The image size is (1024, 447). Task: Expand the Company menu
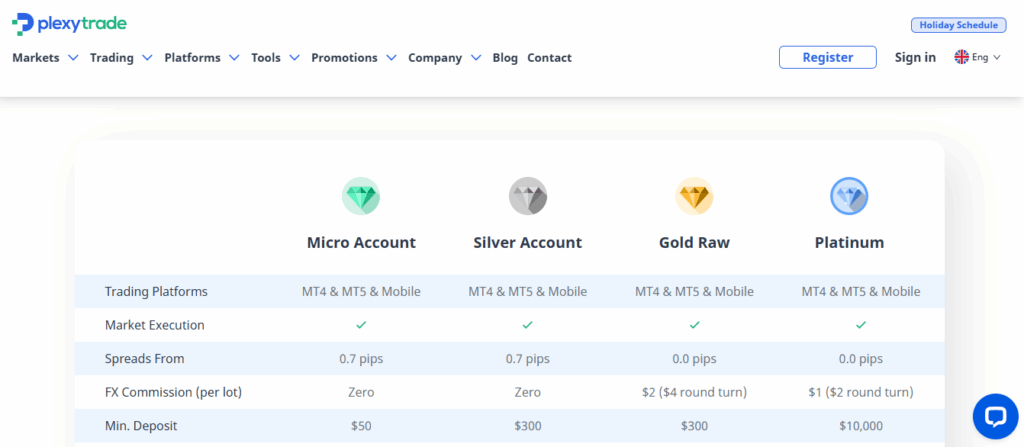click(445, 58)
